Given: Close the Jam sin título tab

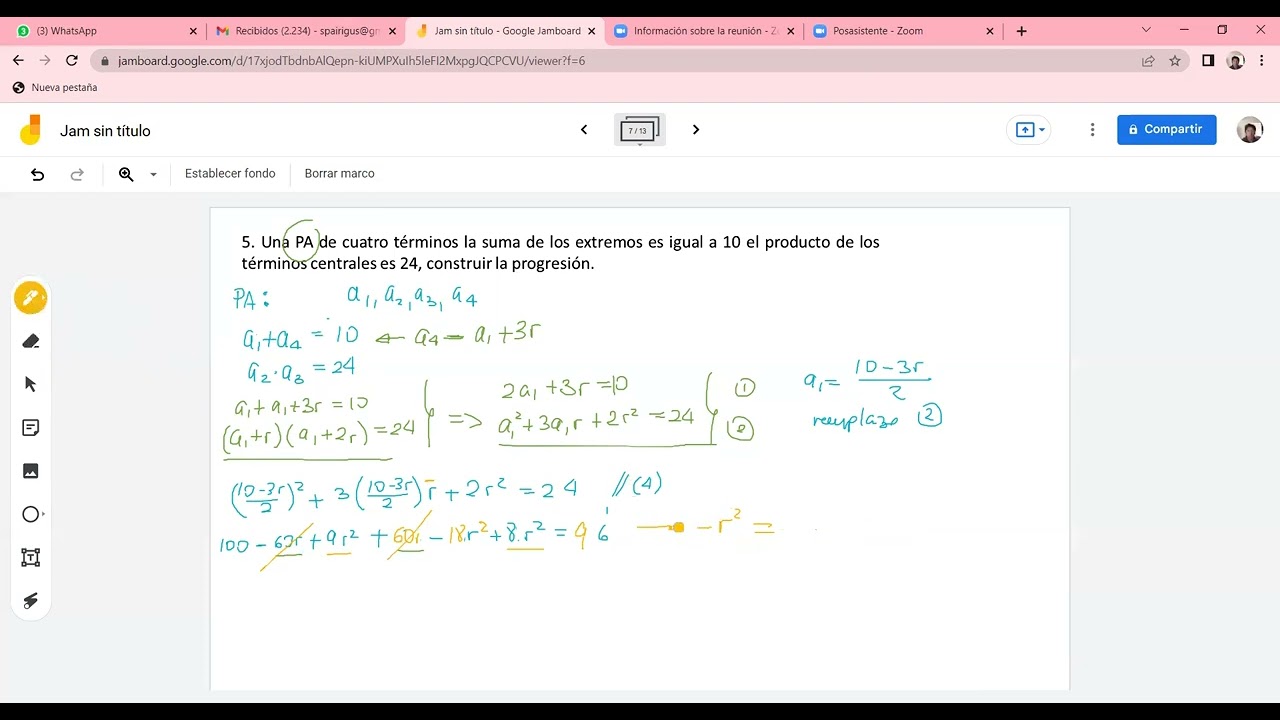Looking at the screenshot, I should [x=592, y=31].
